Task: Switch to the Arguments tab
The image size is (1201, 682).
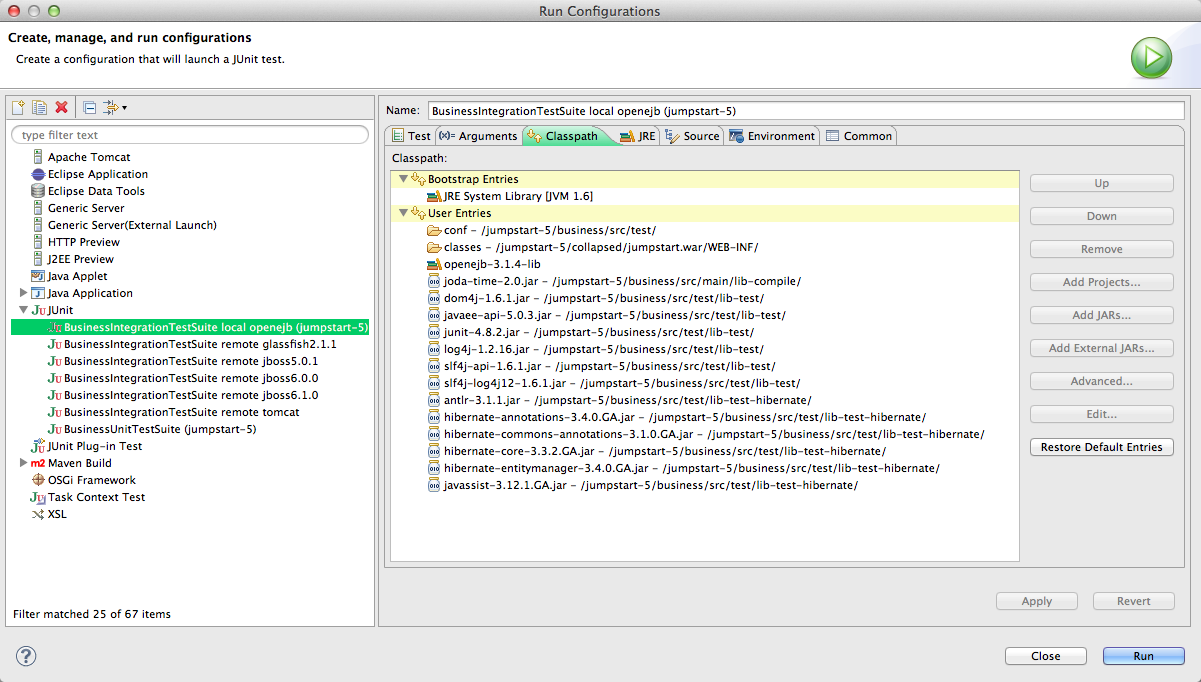Action: click(x=478, y=136)
